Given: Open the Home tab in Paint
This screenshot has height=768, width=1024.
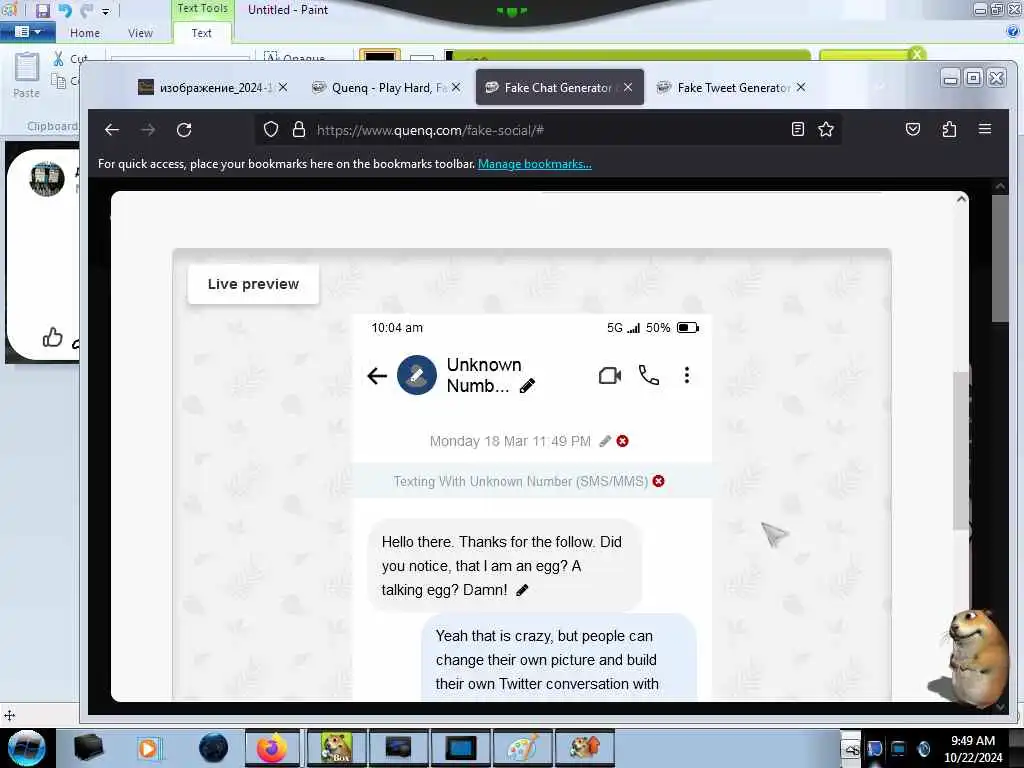Looking at the screenshot, I should (85, 33).
